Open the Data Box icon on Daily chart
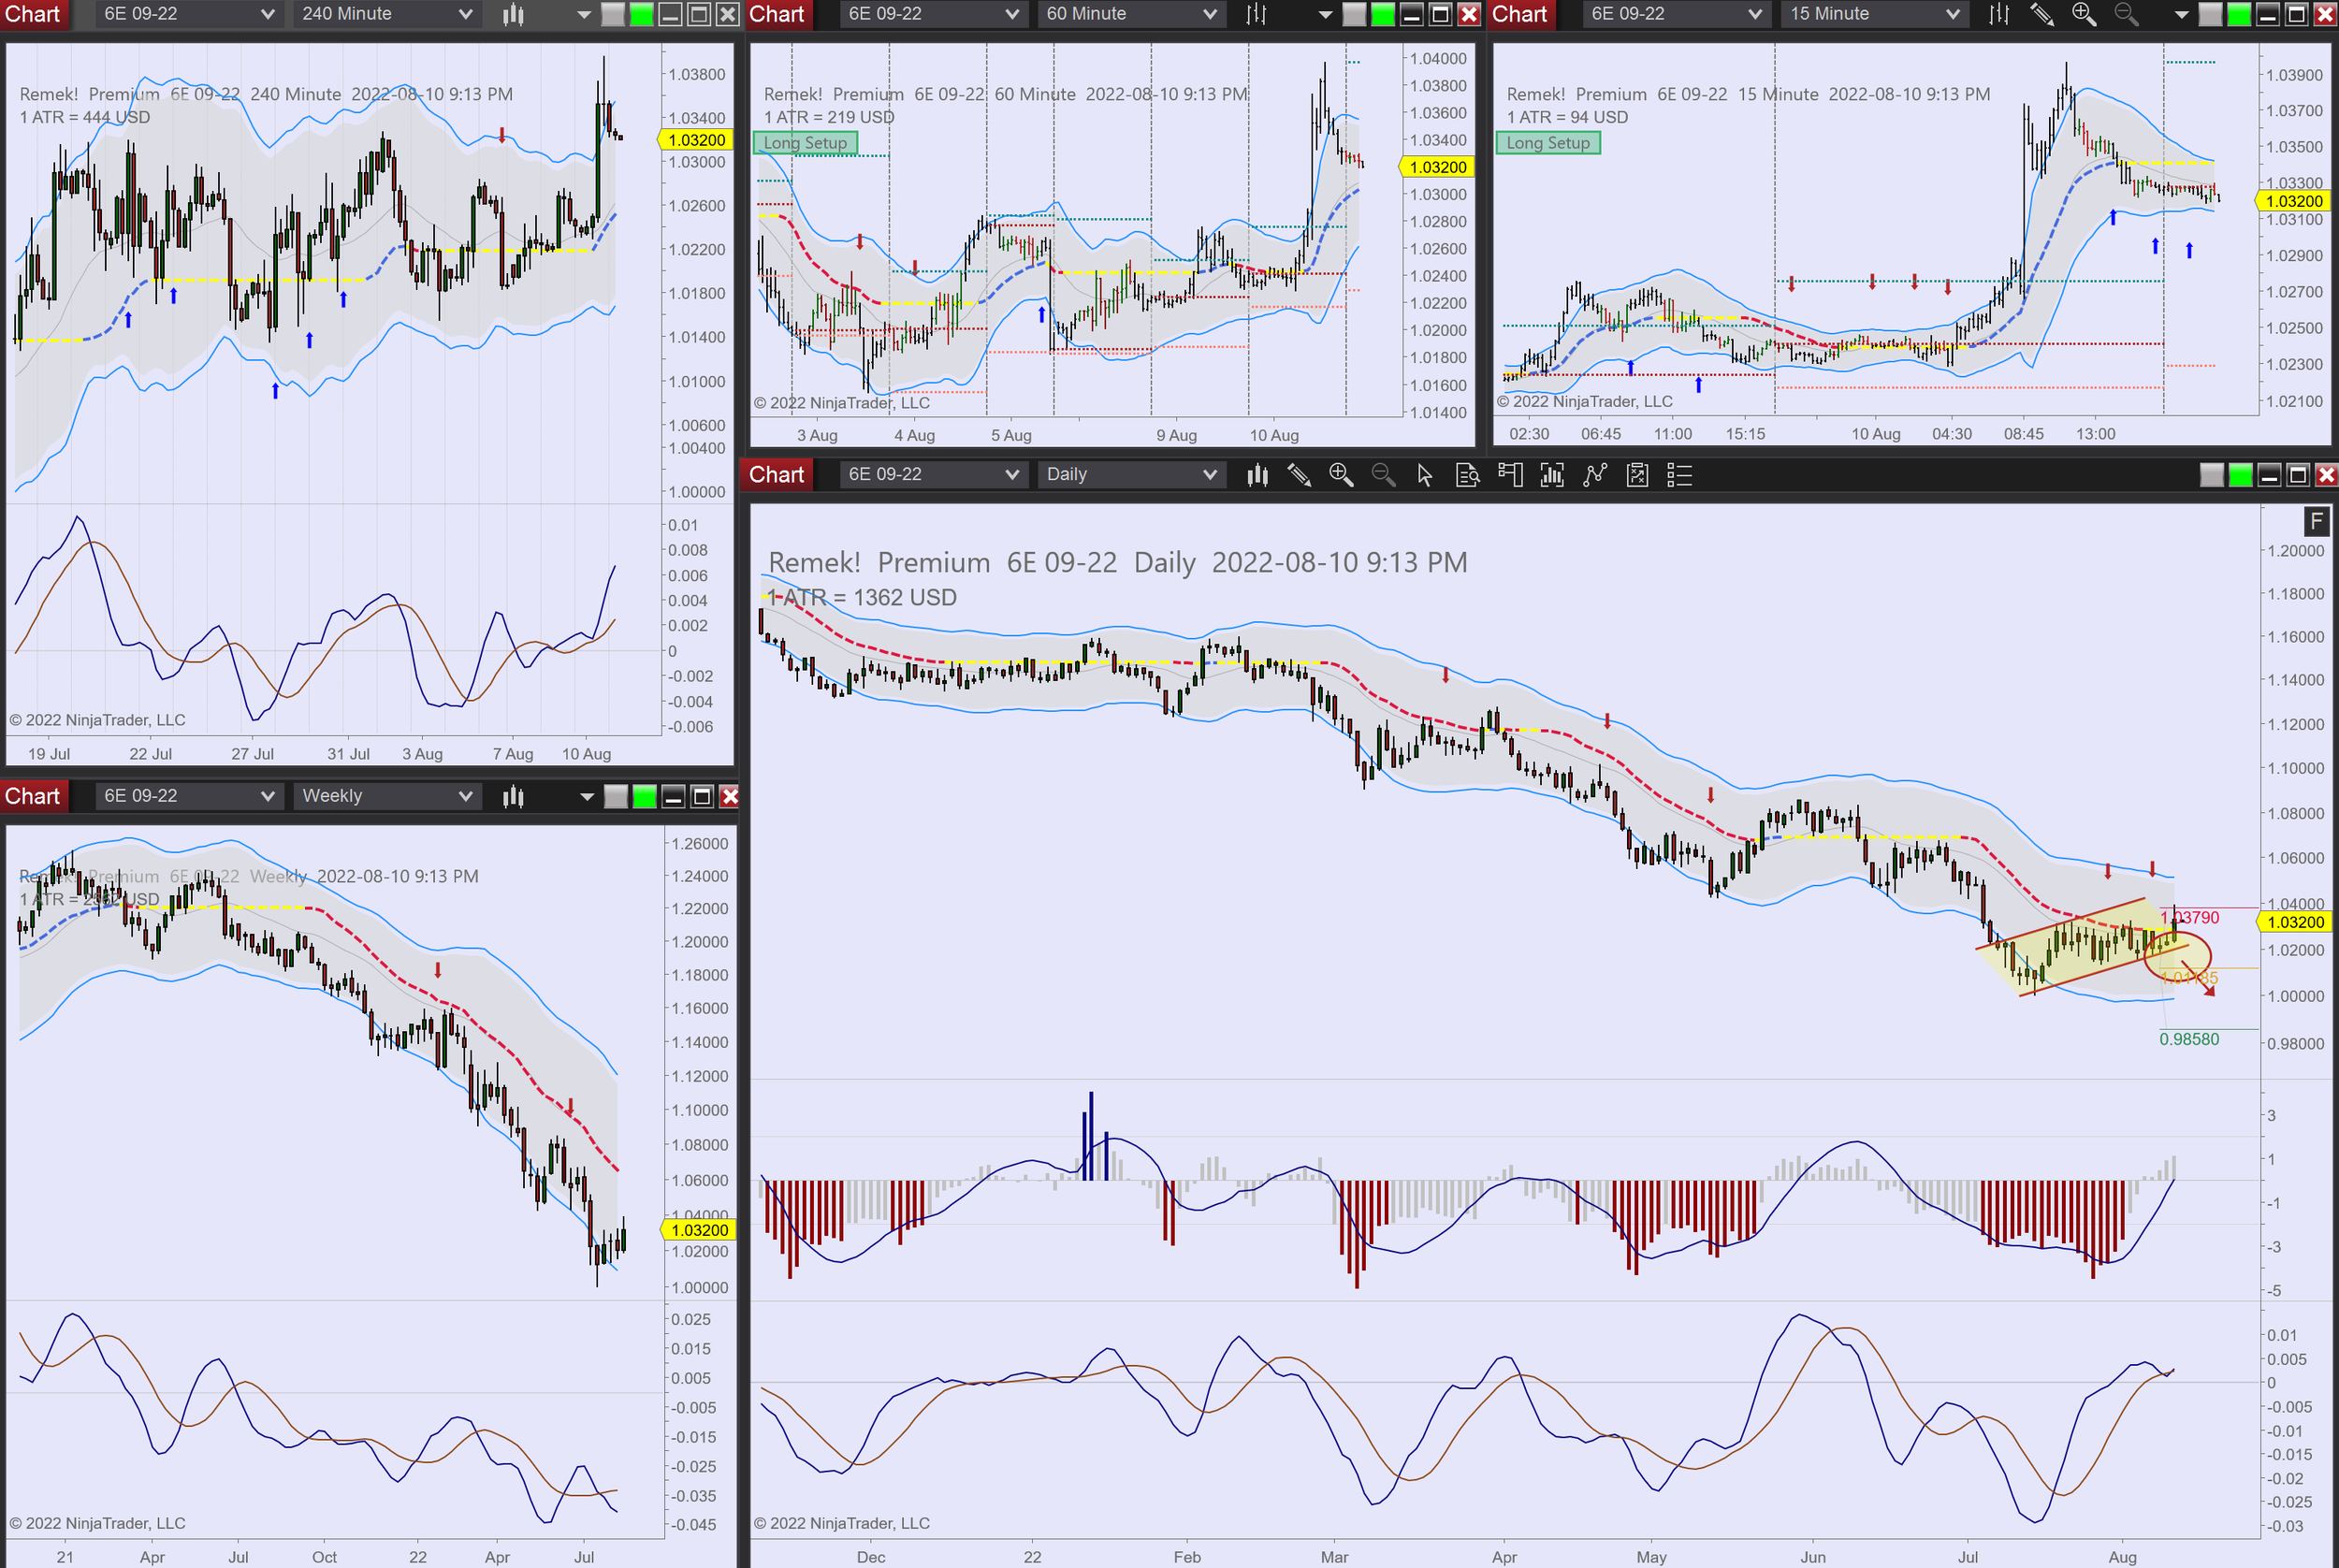The height and width of the screenshot is (1568, 2339). coord(1467,475)
